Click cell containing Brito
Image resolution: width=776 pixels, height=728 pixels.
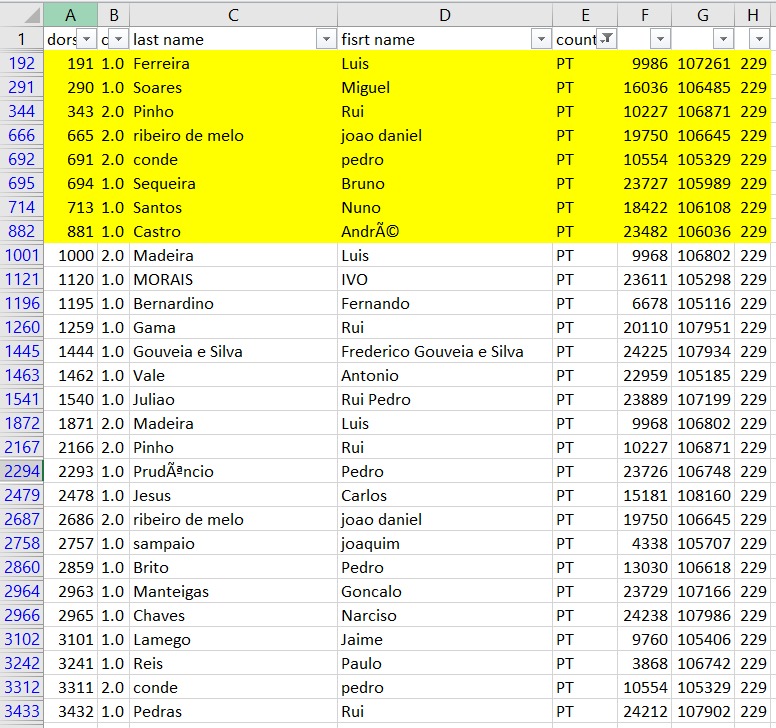click(234, 567)
